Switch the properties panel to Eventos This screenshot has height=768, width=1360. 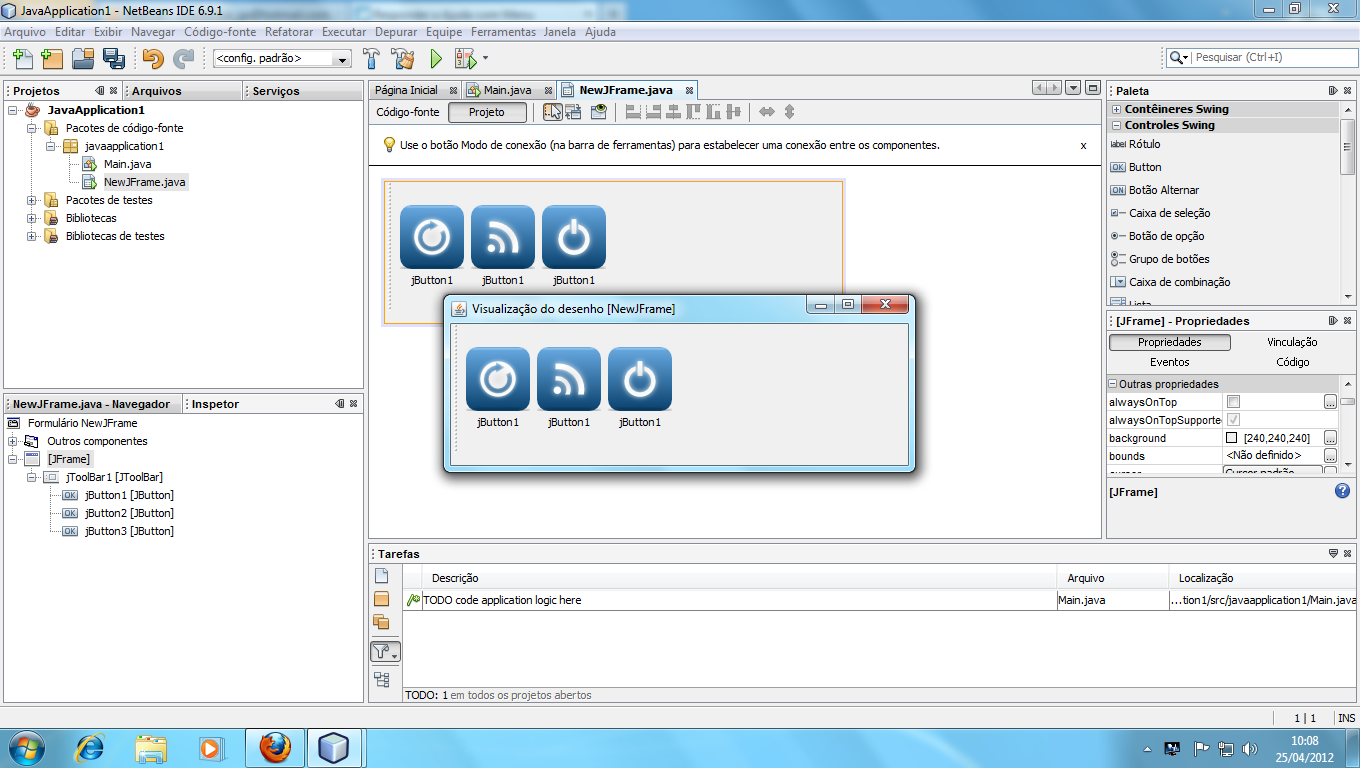point(1170,362)
